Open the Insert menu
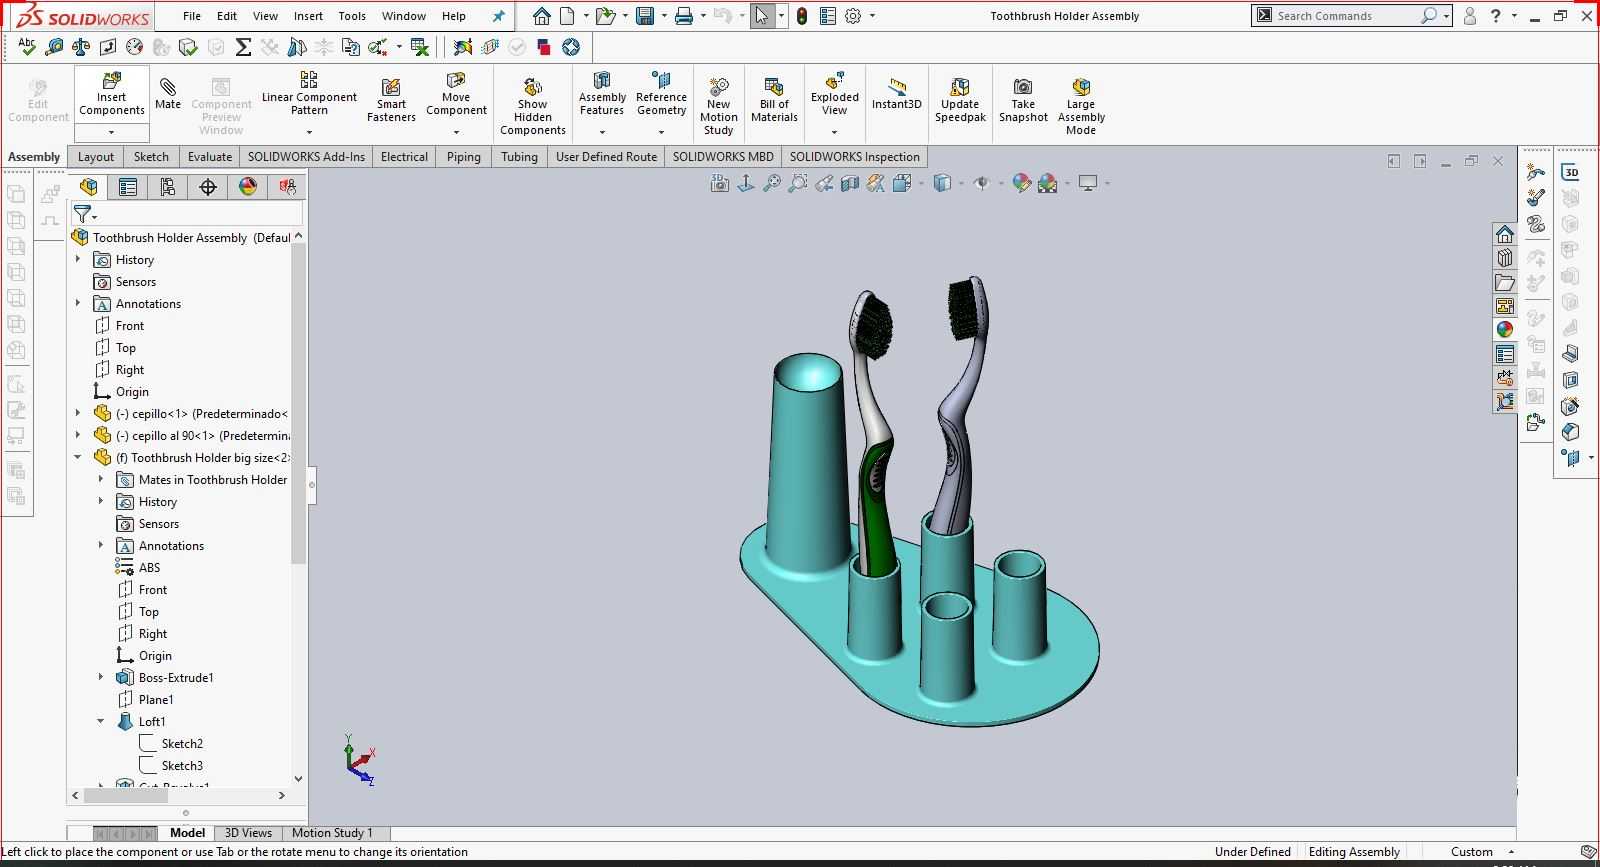 tap(308, 16)
